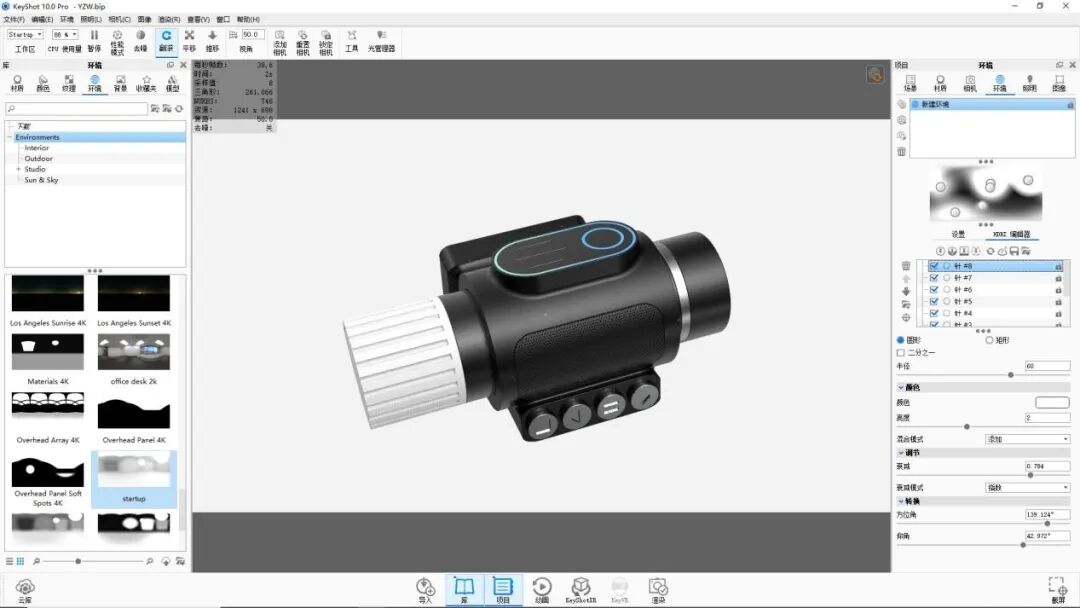Open the 混合模式 blend mode dropdown
1080x608 pixels.
pyautogui.click(x=1030, y=438)
